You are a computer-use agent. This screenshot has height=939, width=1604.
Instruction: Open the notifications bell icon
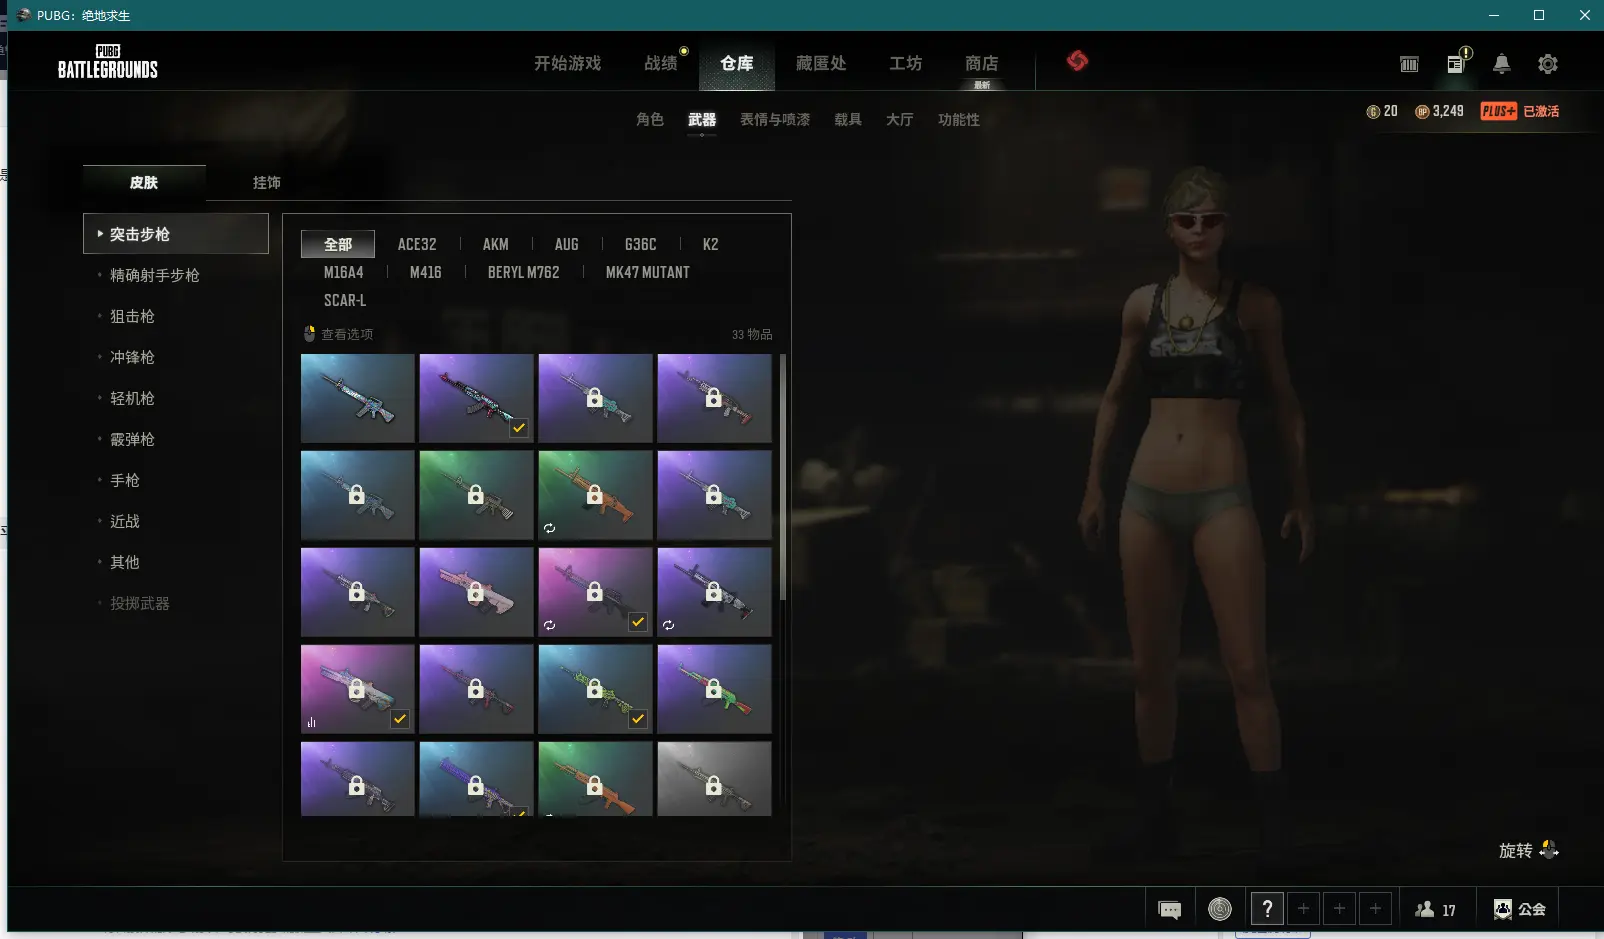[1501, 64]
